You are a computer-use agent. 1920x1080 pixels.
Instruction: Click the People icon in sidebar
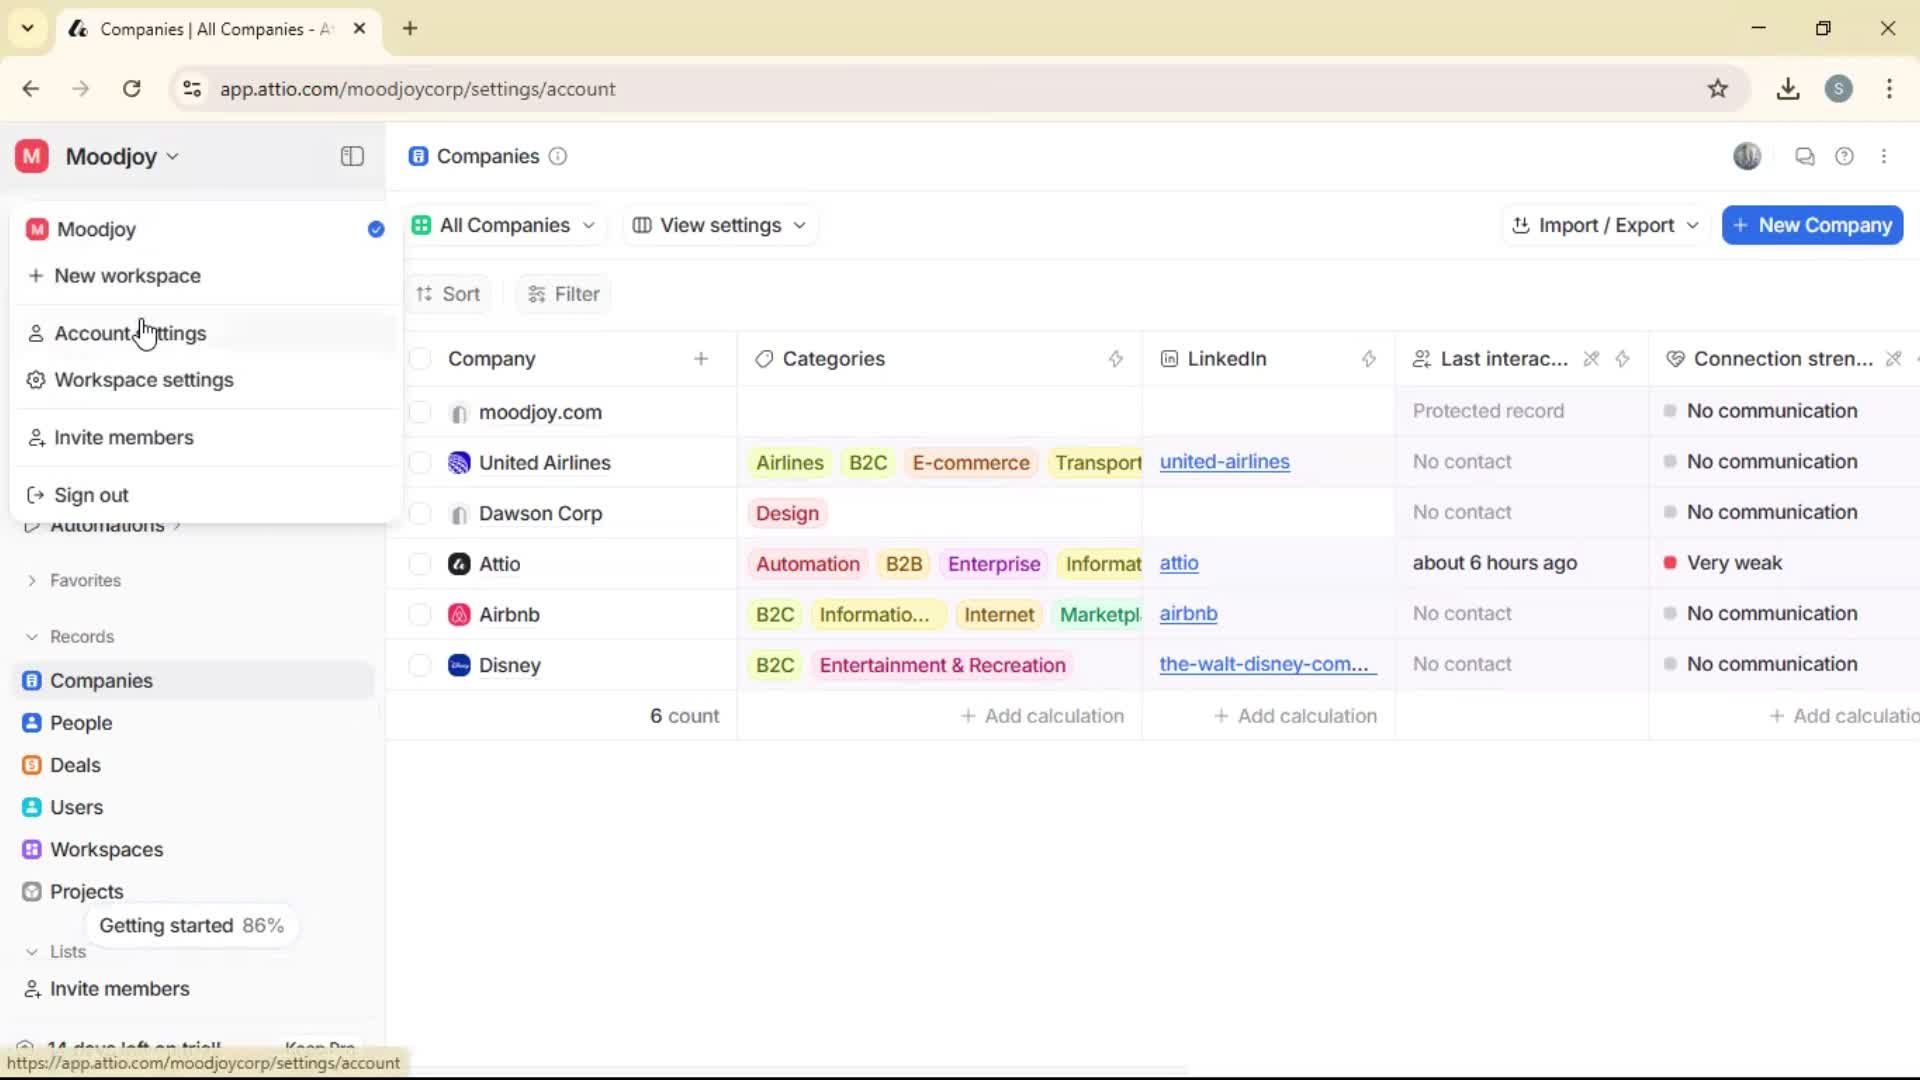[32, 723]
